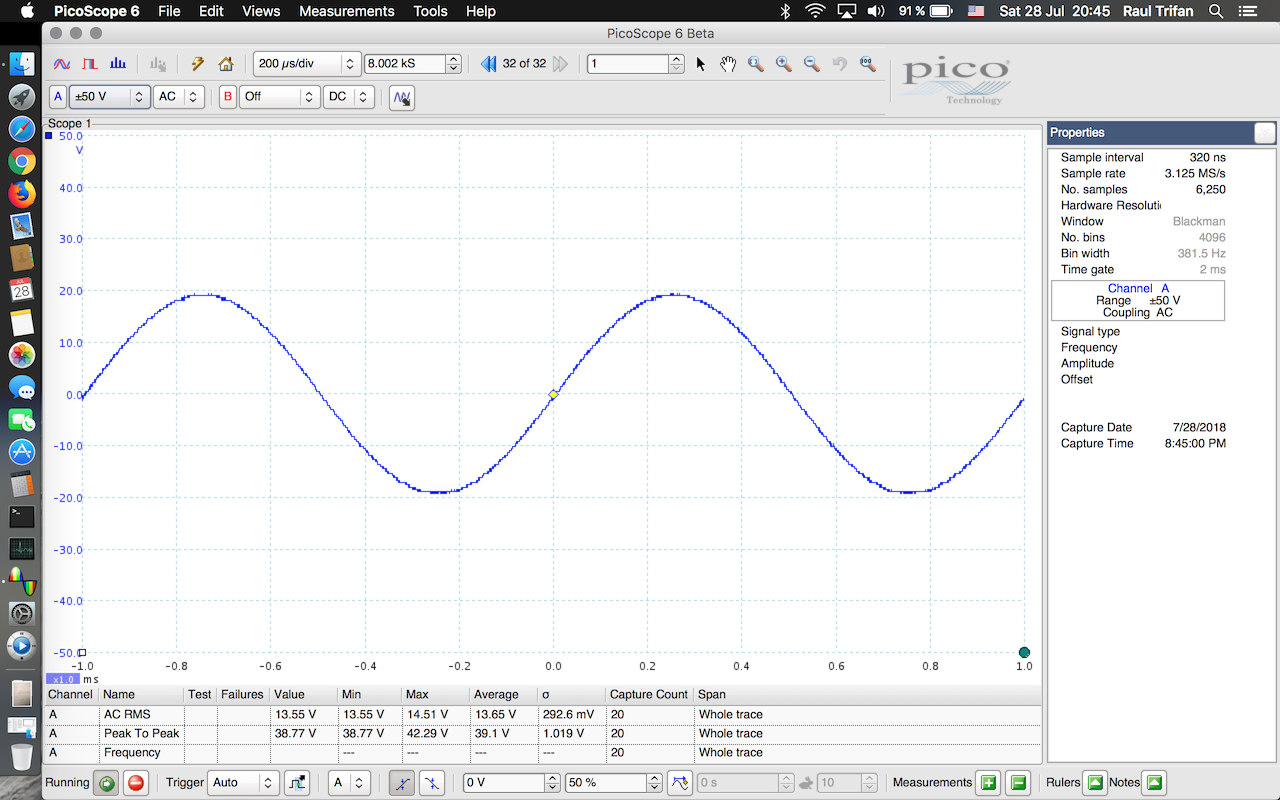Click the Scope 1 view tab

(70, 123)
